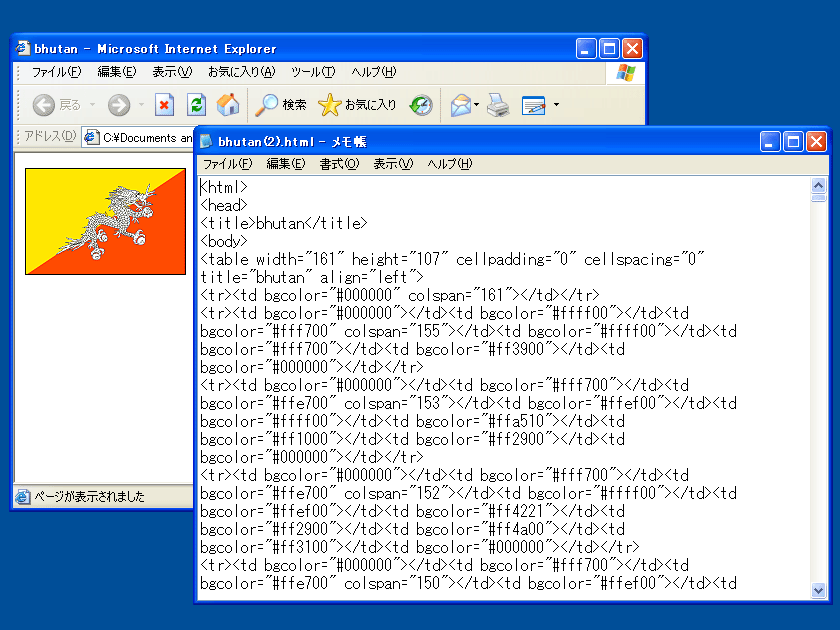
Task: Close the Internet Explorer window
Action: (x=633, y=49)
